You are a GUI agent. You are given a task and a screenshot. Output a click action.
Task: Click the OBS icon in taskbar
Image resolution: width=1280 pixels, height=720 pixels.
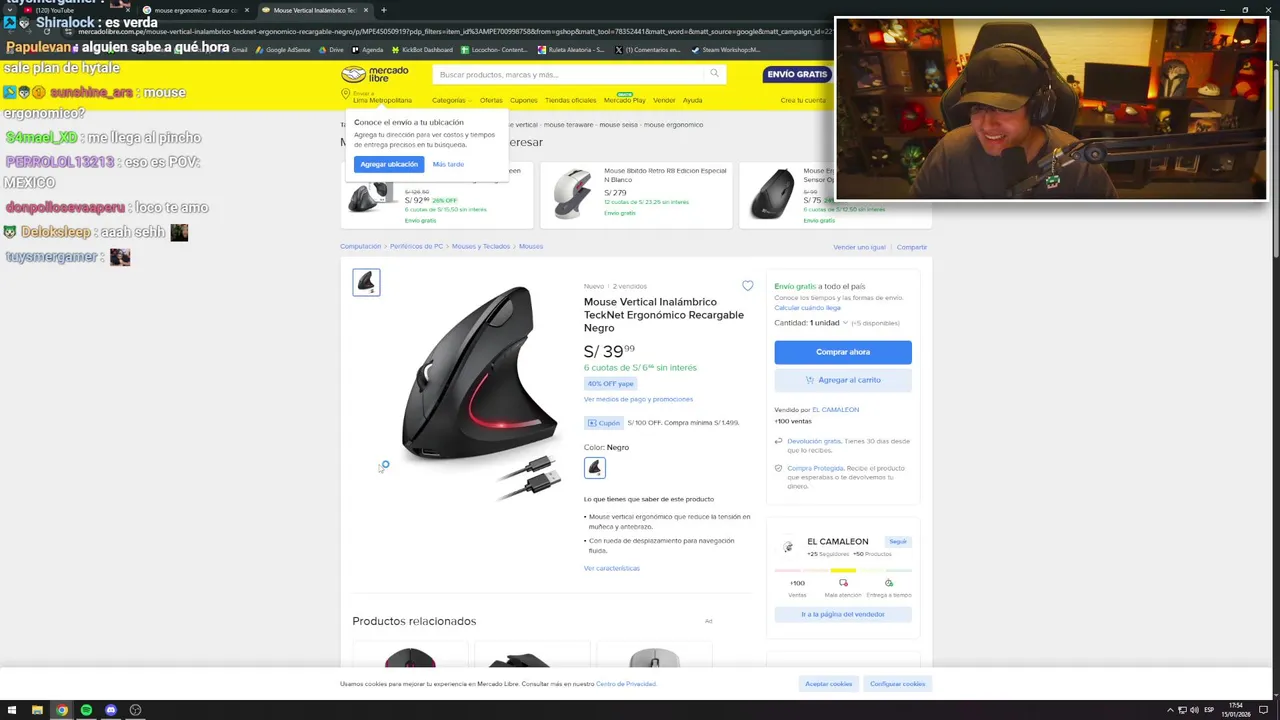pos(135,710)
